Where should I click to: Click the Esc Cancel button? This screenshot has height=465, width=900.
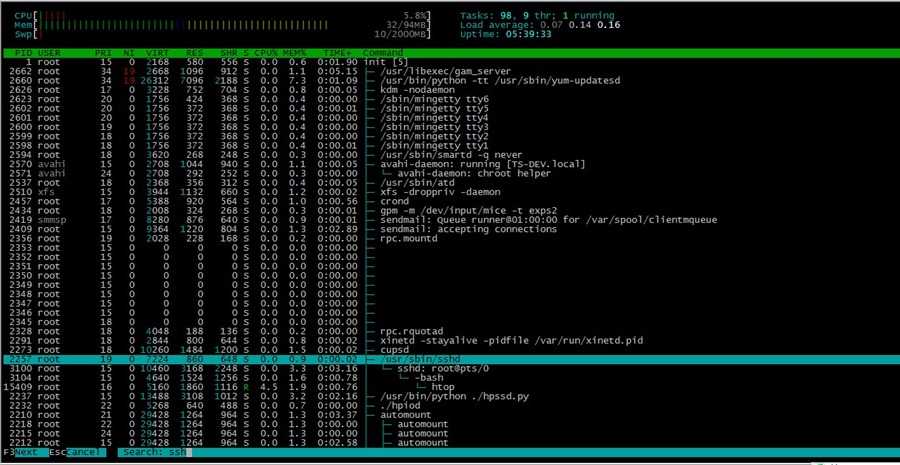[x=76, y=452]
